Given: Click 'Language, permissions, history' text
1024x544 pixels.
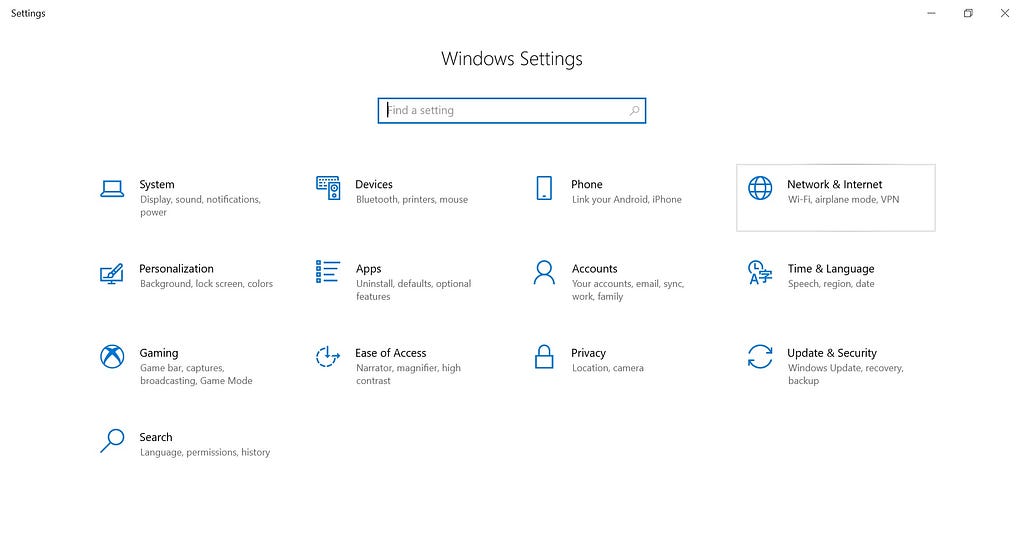Looking at the screenshot, I should [205, 453].
